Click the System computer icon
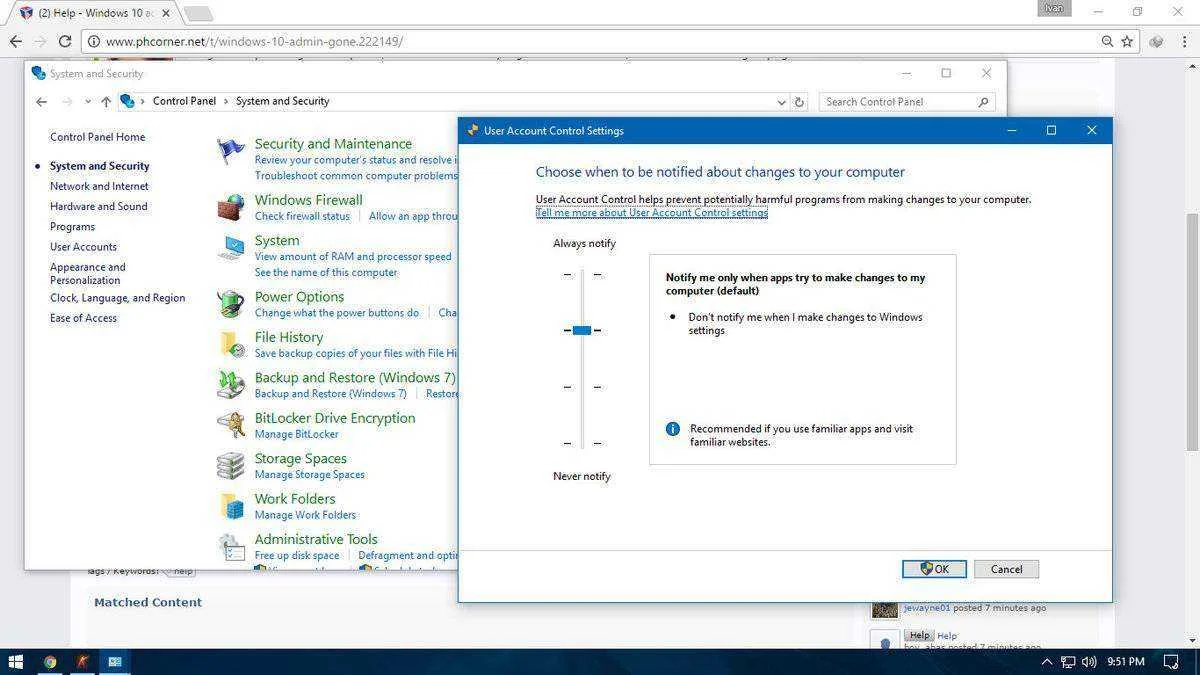The width and height of the screenshot is (1200, 675). [x=231, y=248]
